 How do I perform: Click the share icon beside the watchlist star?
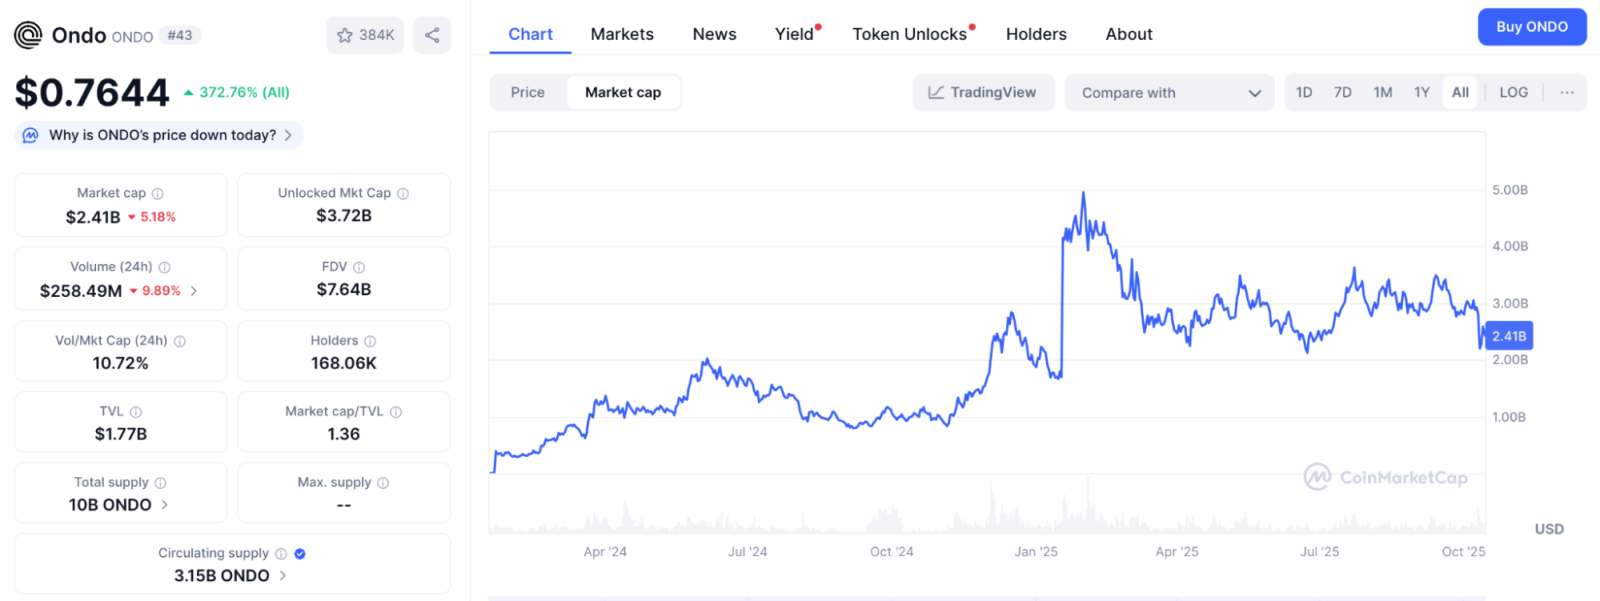tap(432, 35)
